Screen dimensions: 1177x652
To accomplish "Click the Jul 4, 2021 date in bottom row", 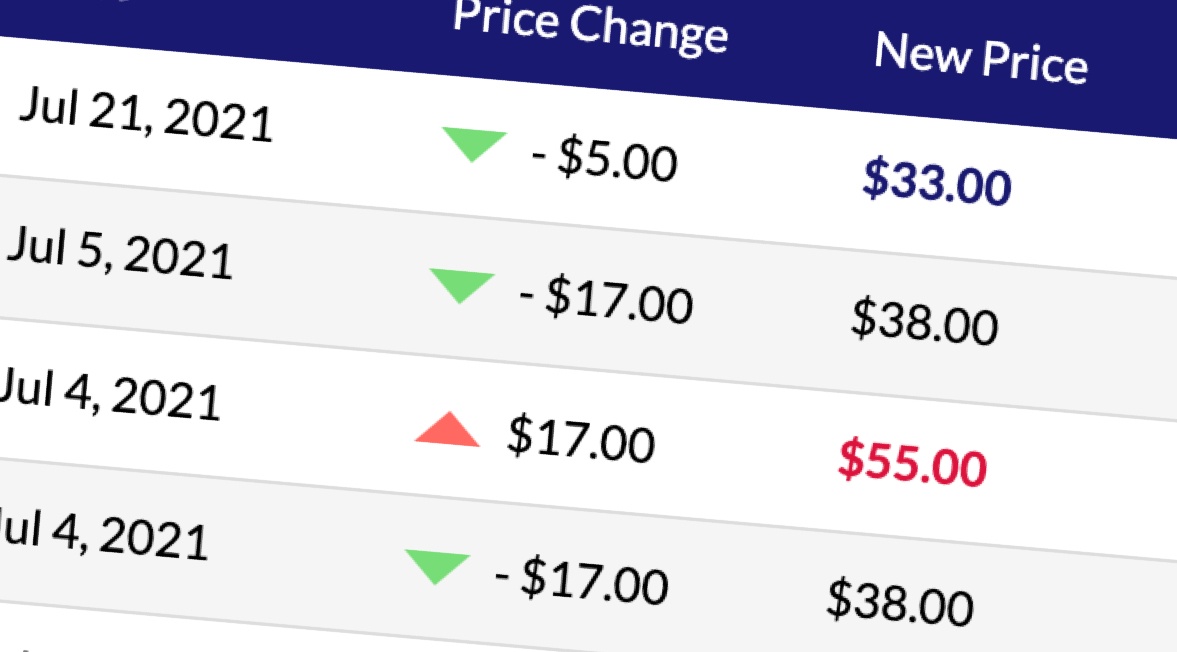I will click(100, 533).
